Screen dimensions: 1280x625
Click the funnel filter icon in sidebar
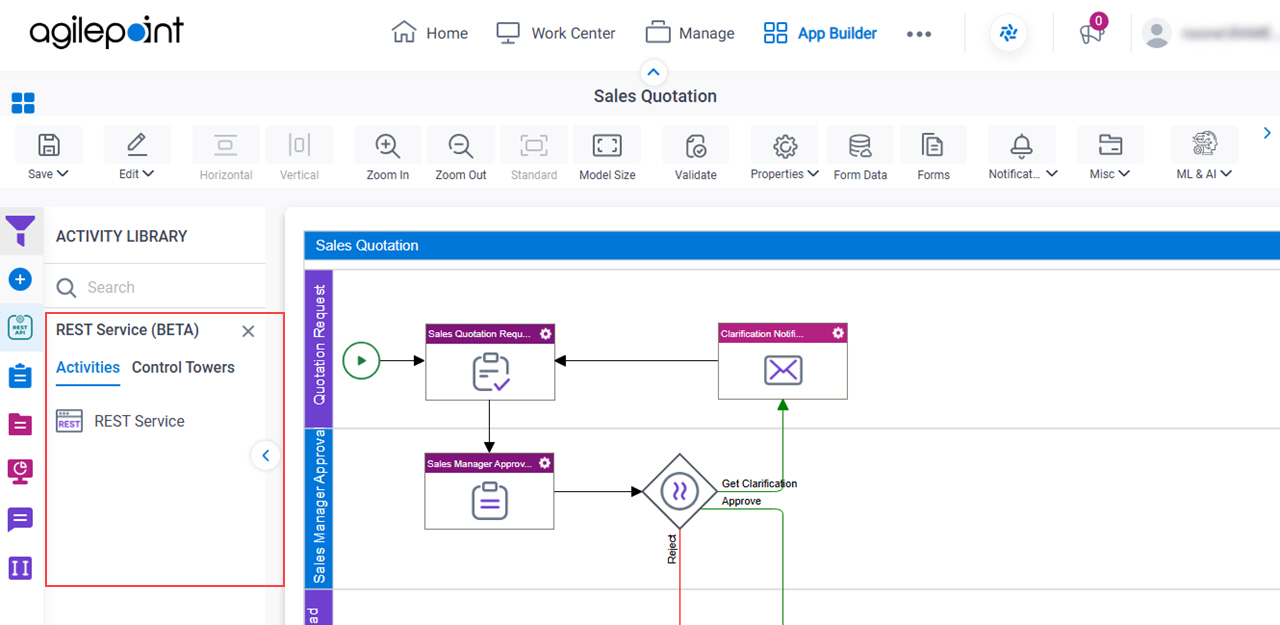[21, 231]
